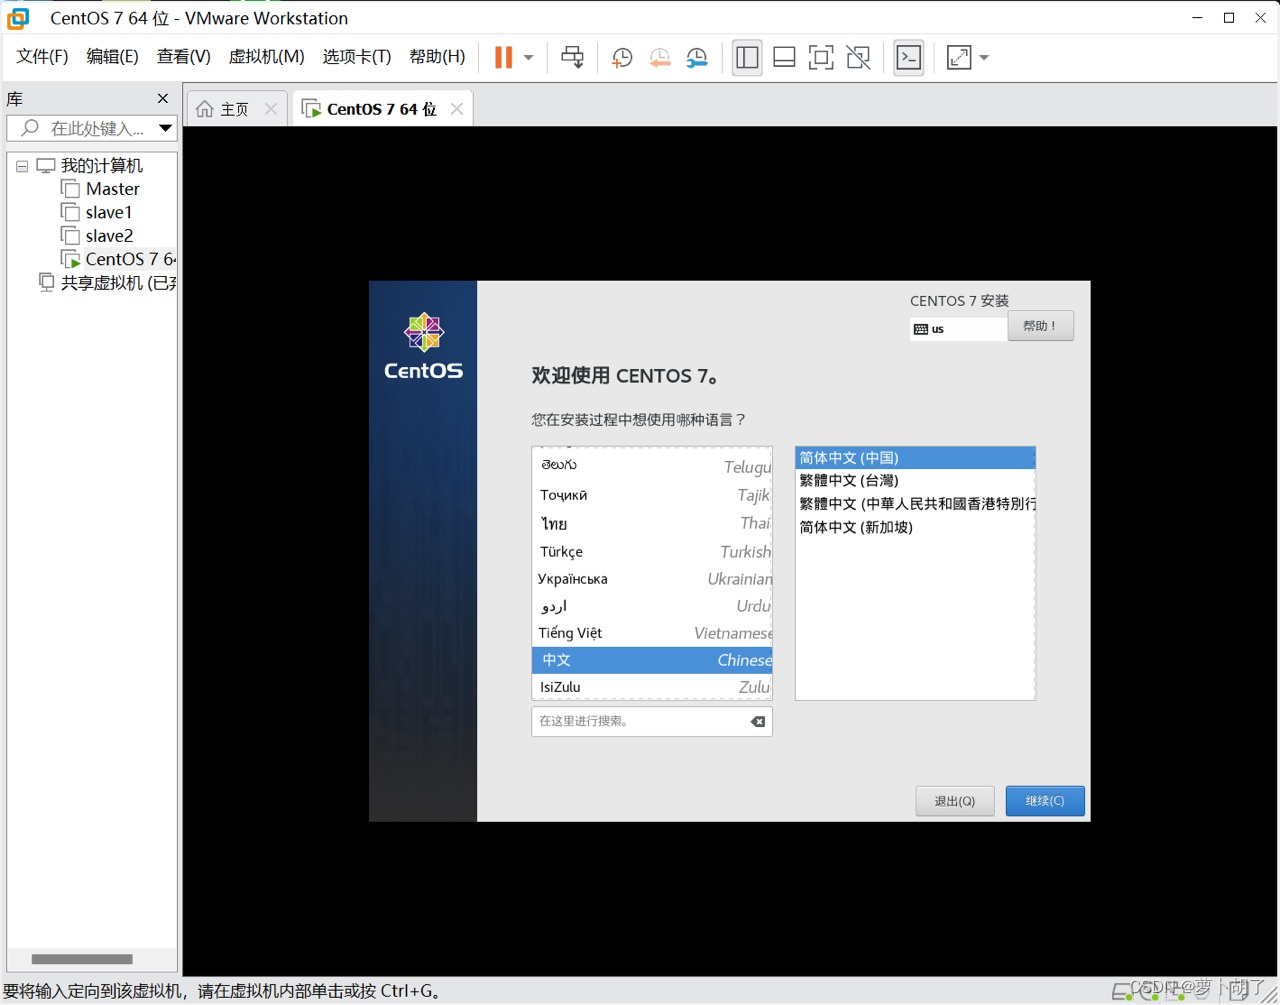Viewport: 1280px width, 1005px height.
Task: Close the 主页 tab
Action: (x=271, y=109)
